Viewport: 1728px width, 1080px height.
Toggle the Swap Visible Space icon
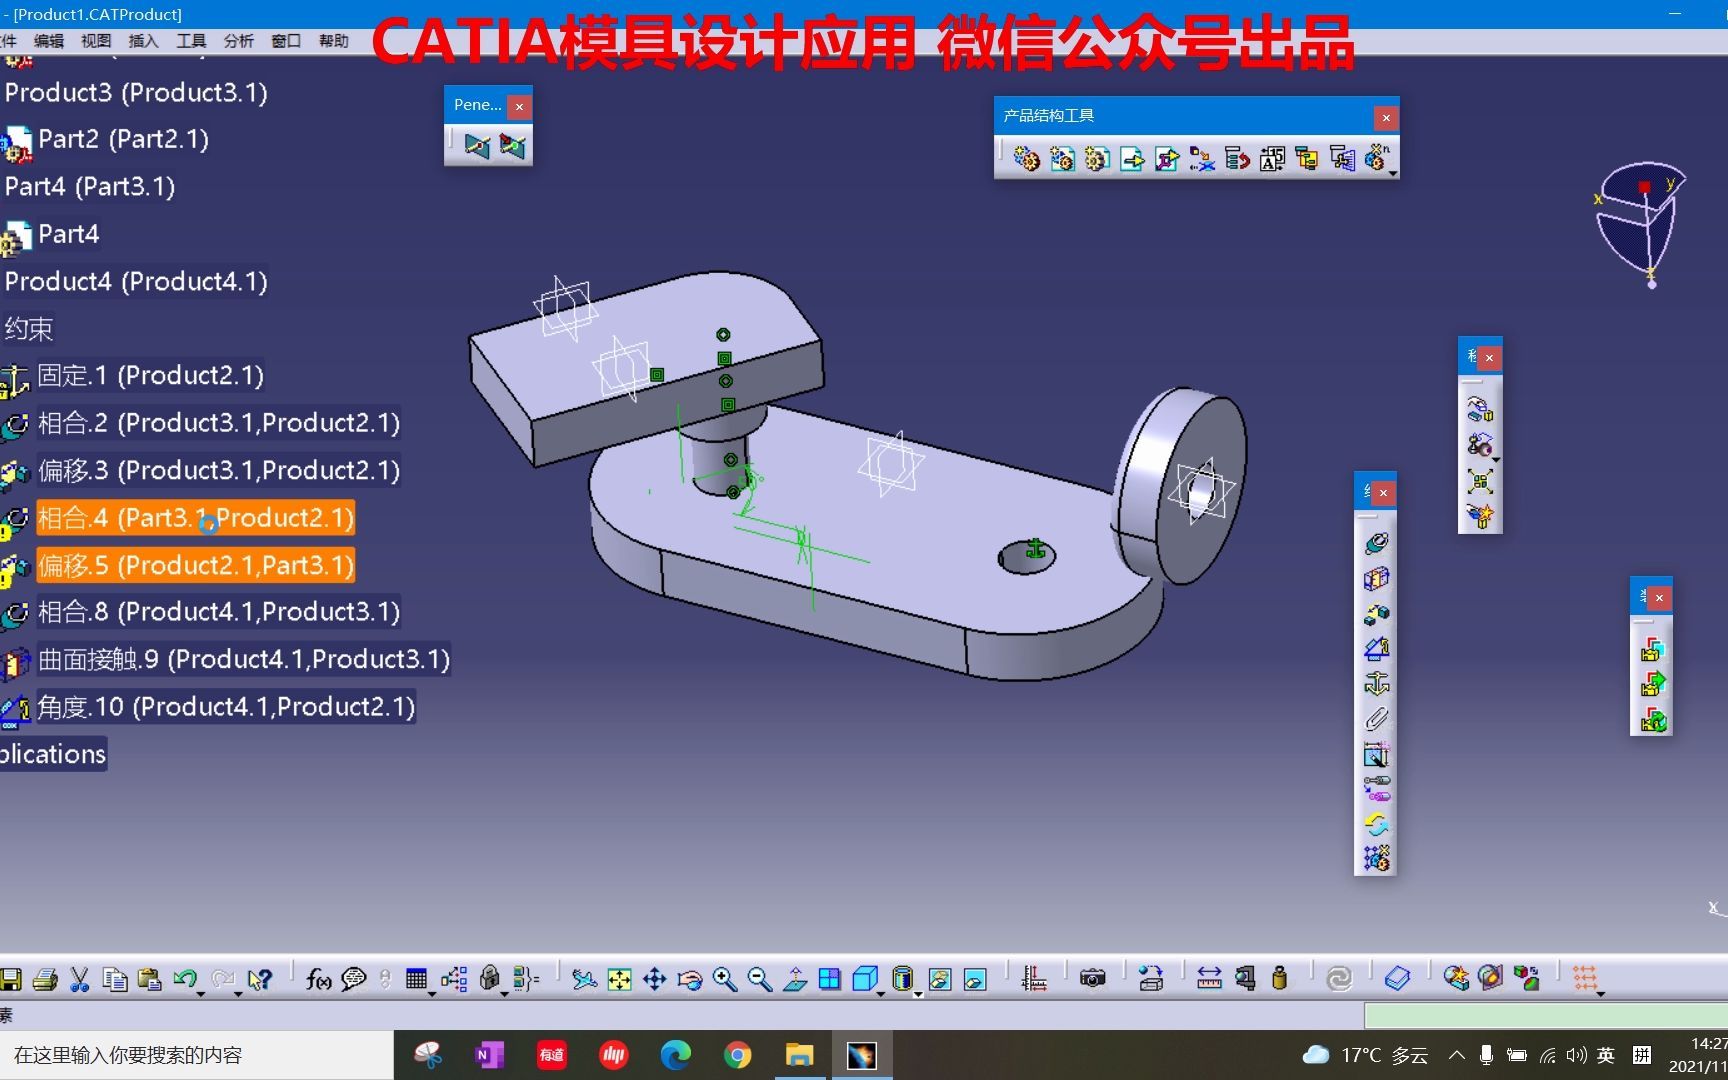(975, 979)
